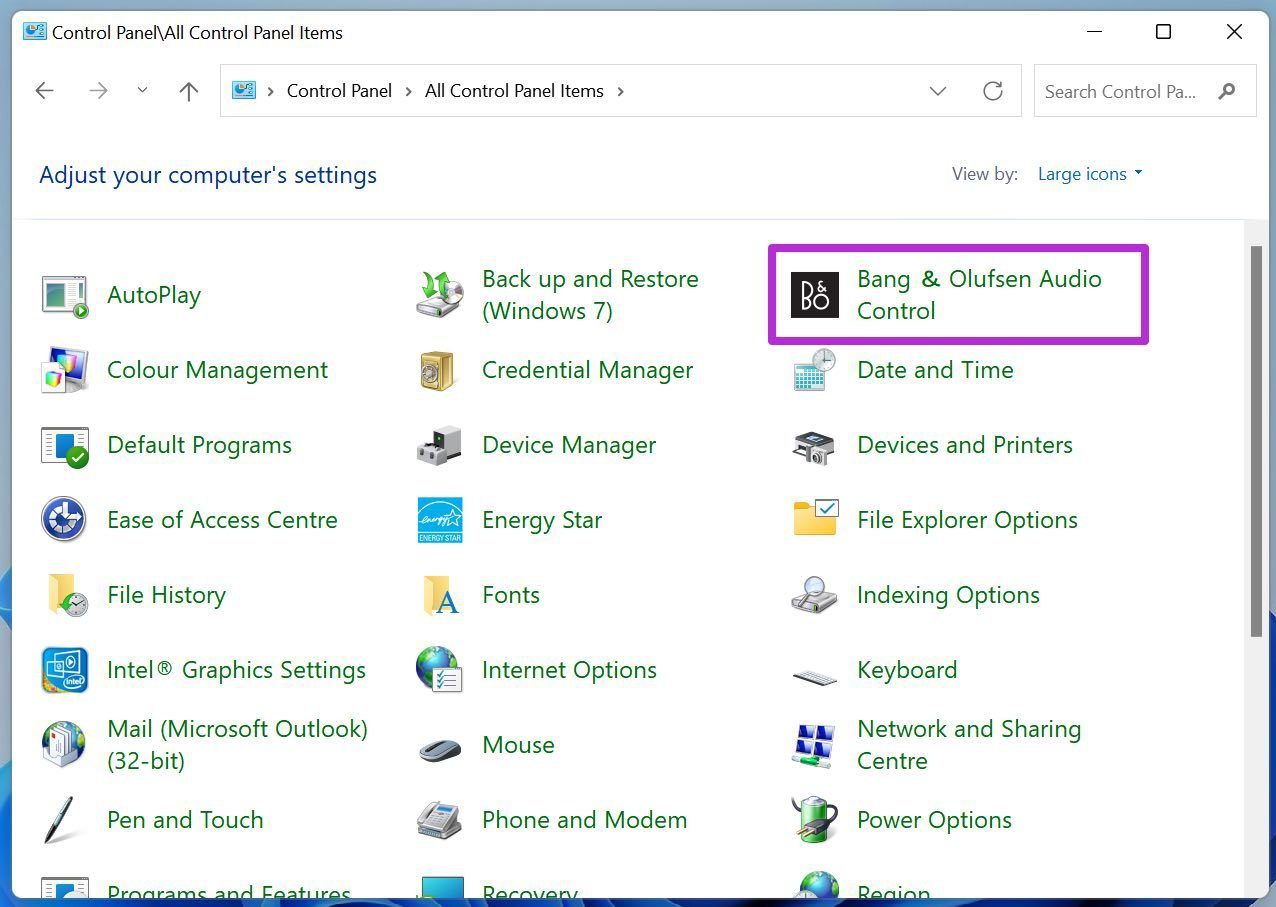Open the 'Keyboard' text link

pos(907,670)
